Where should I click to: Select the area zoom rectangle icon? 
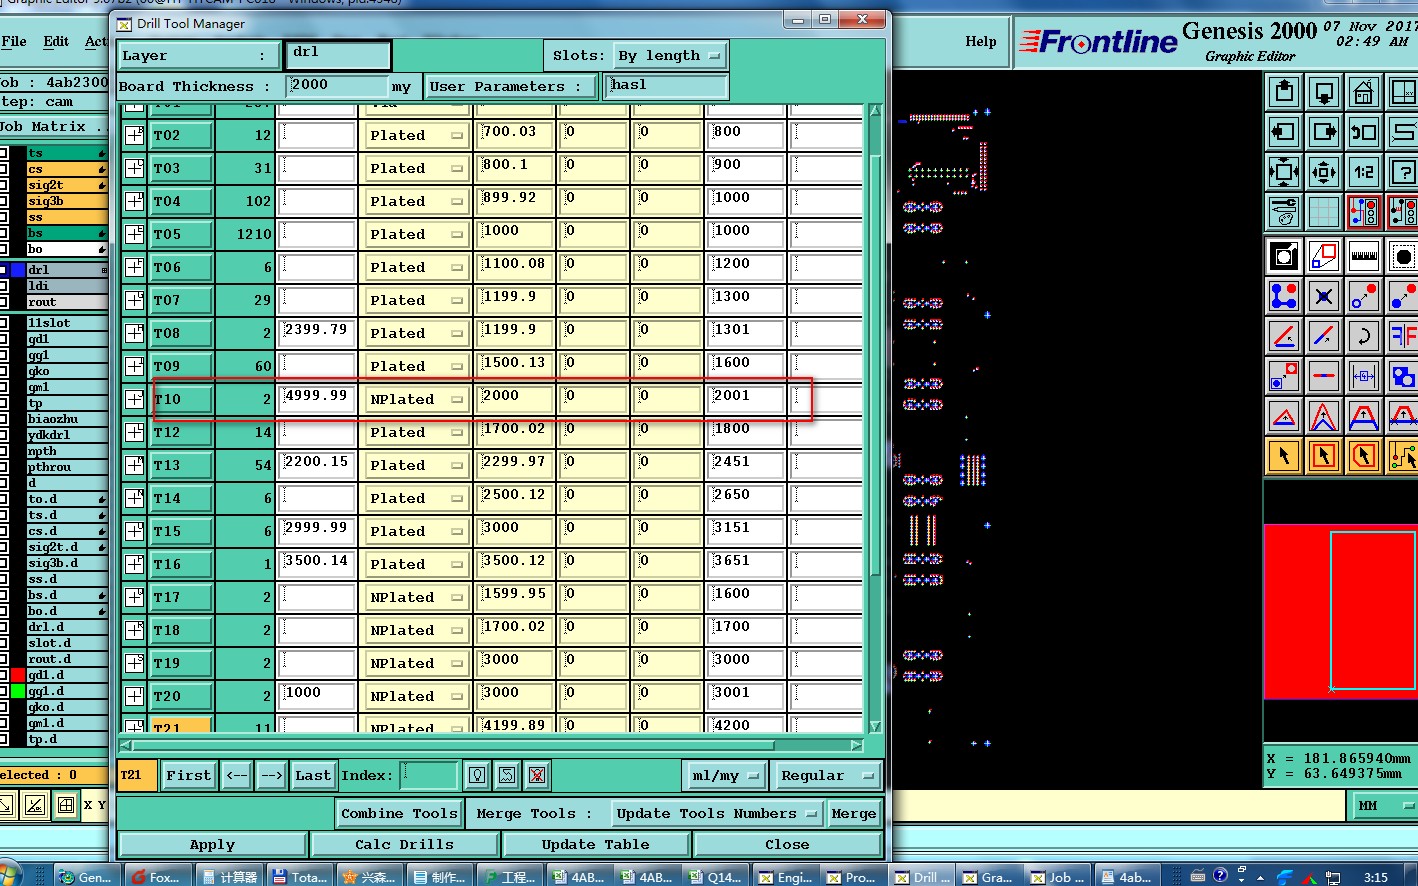click(x=1323, y=257)
